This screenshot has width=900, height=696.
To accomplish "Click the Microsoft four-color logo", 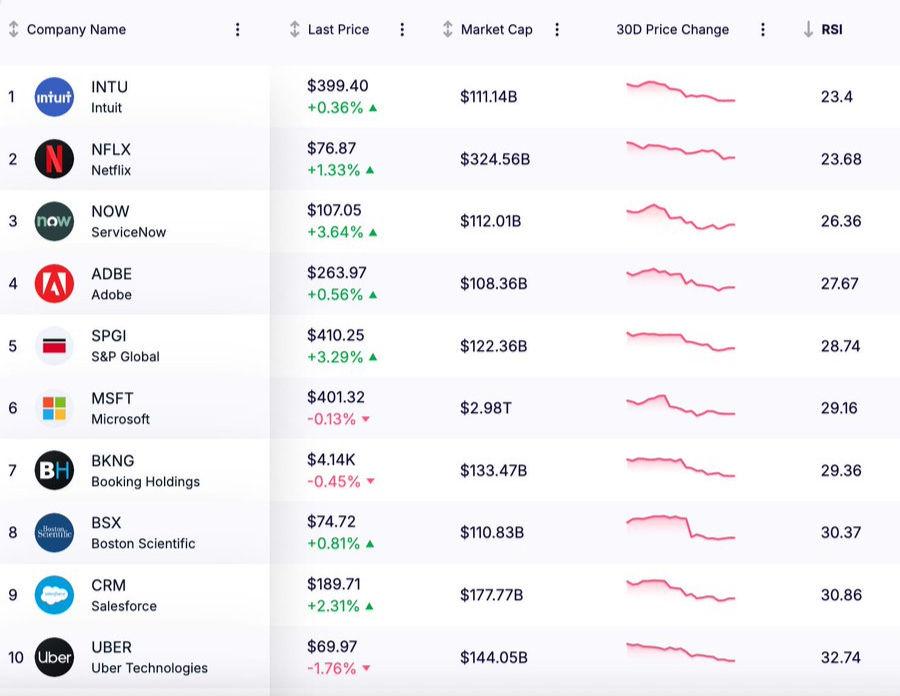I will click(x=54, y=408).
